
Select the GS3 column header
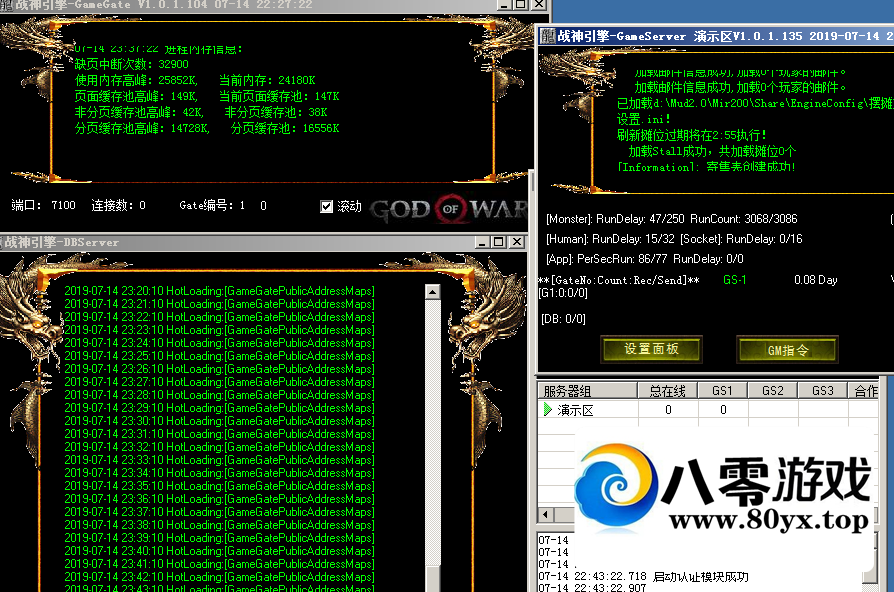coord(823,391)
